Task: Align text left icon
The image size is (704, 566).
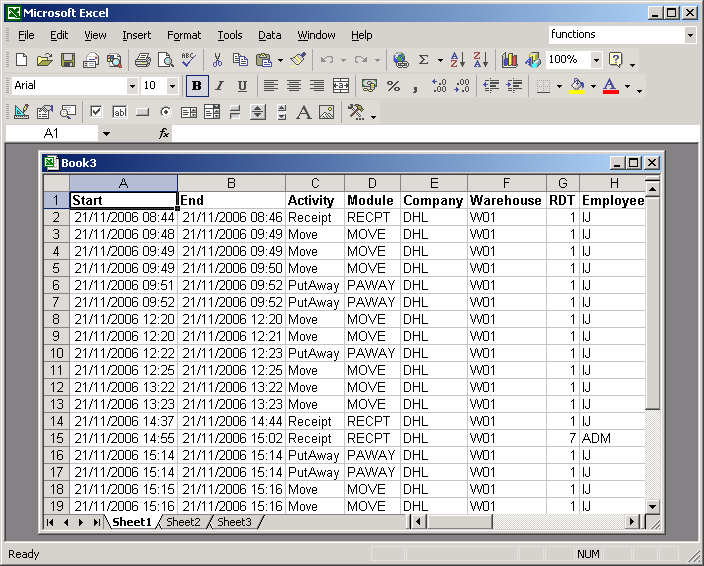Action: [271, 86]
